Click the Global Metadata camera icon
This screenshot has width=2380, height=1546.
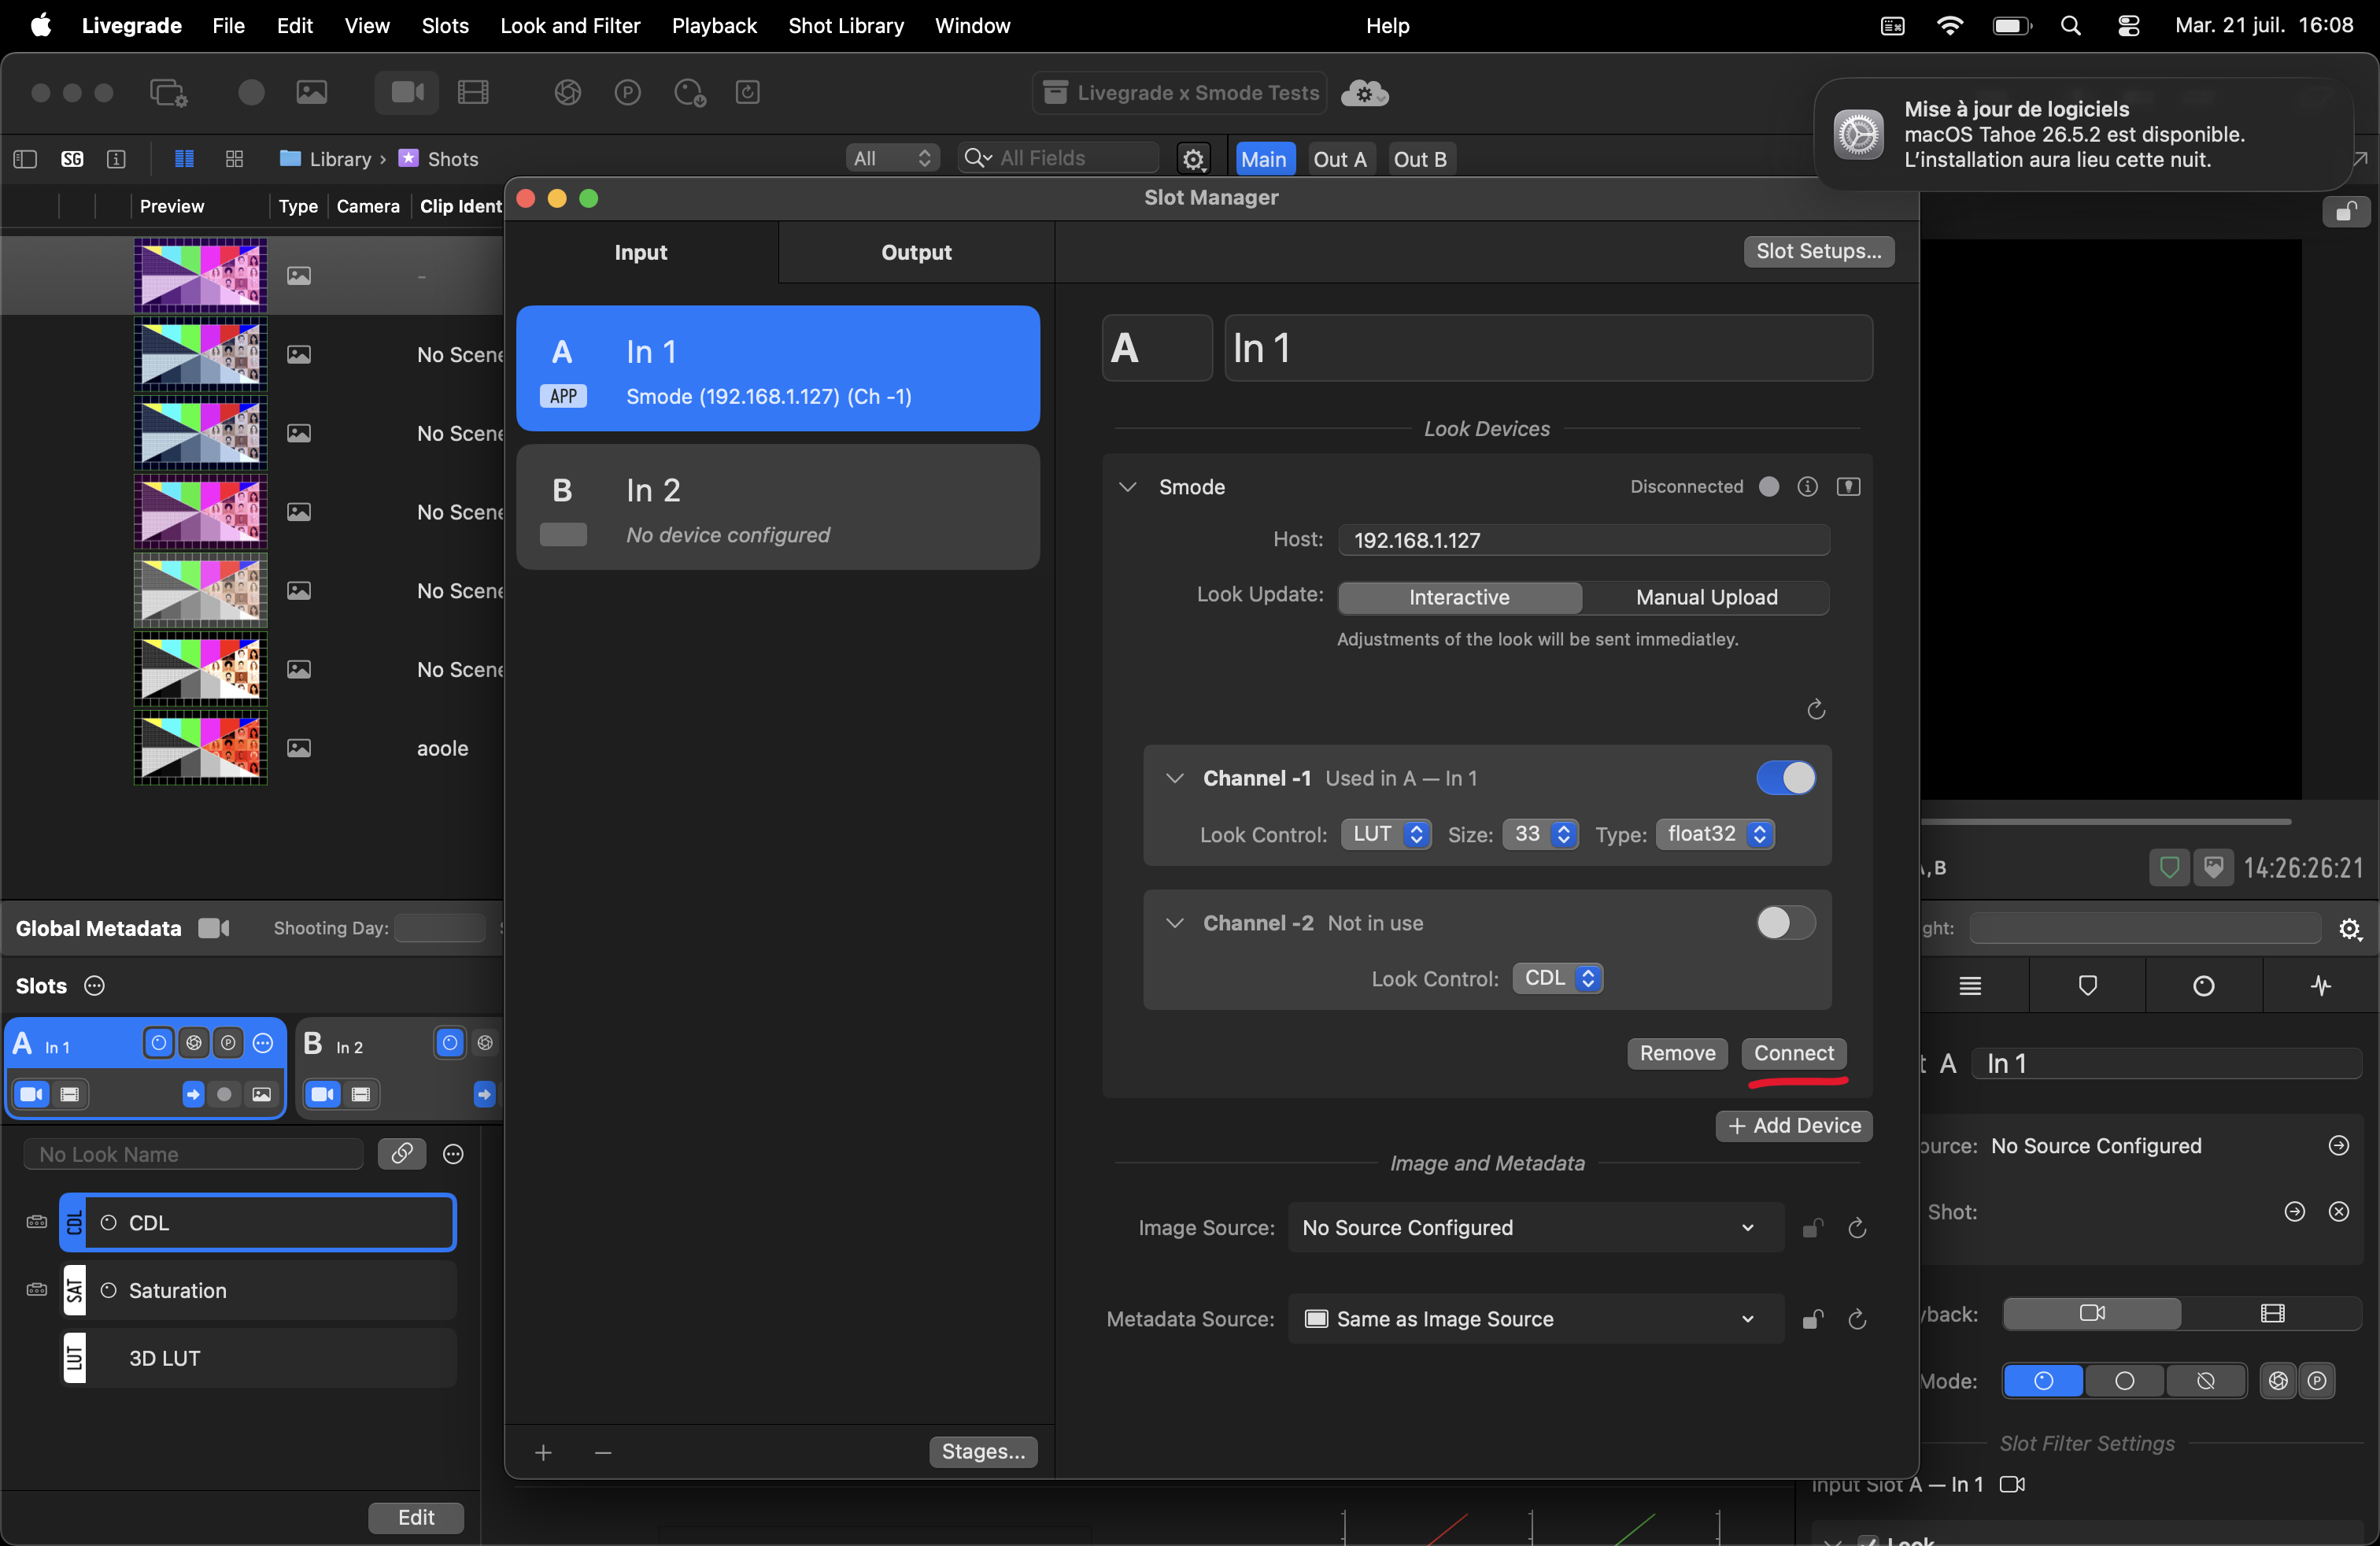[213, 929]
